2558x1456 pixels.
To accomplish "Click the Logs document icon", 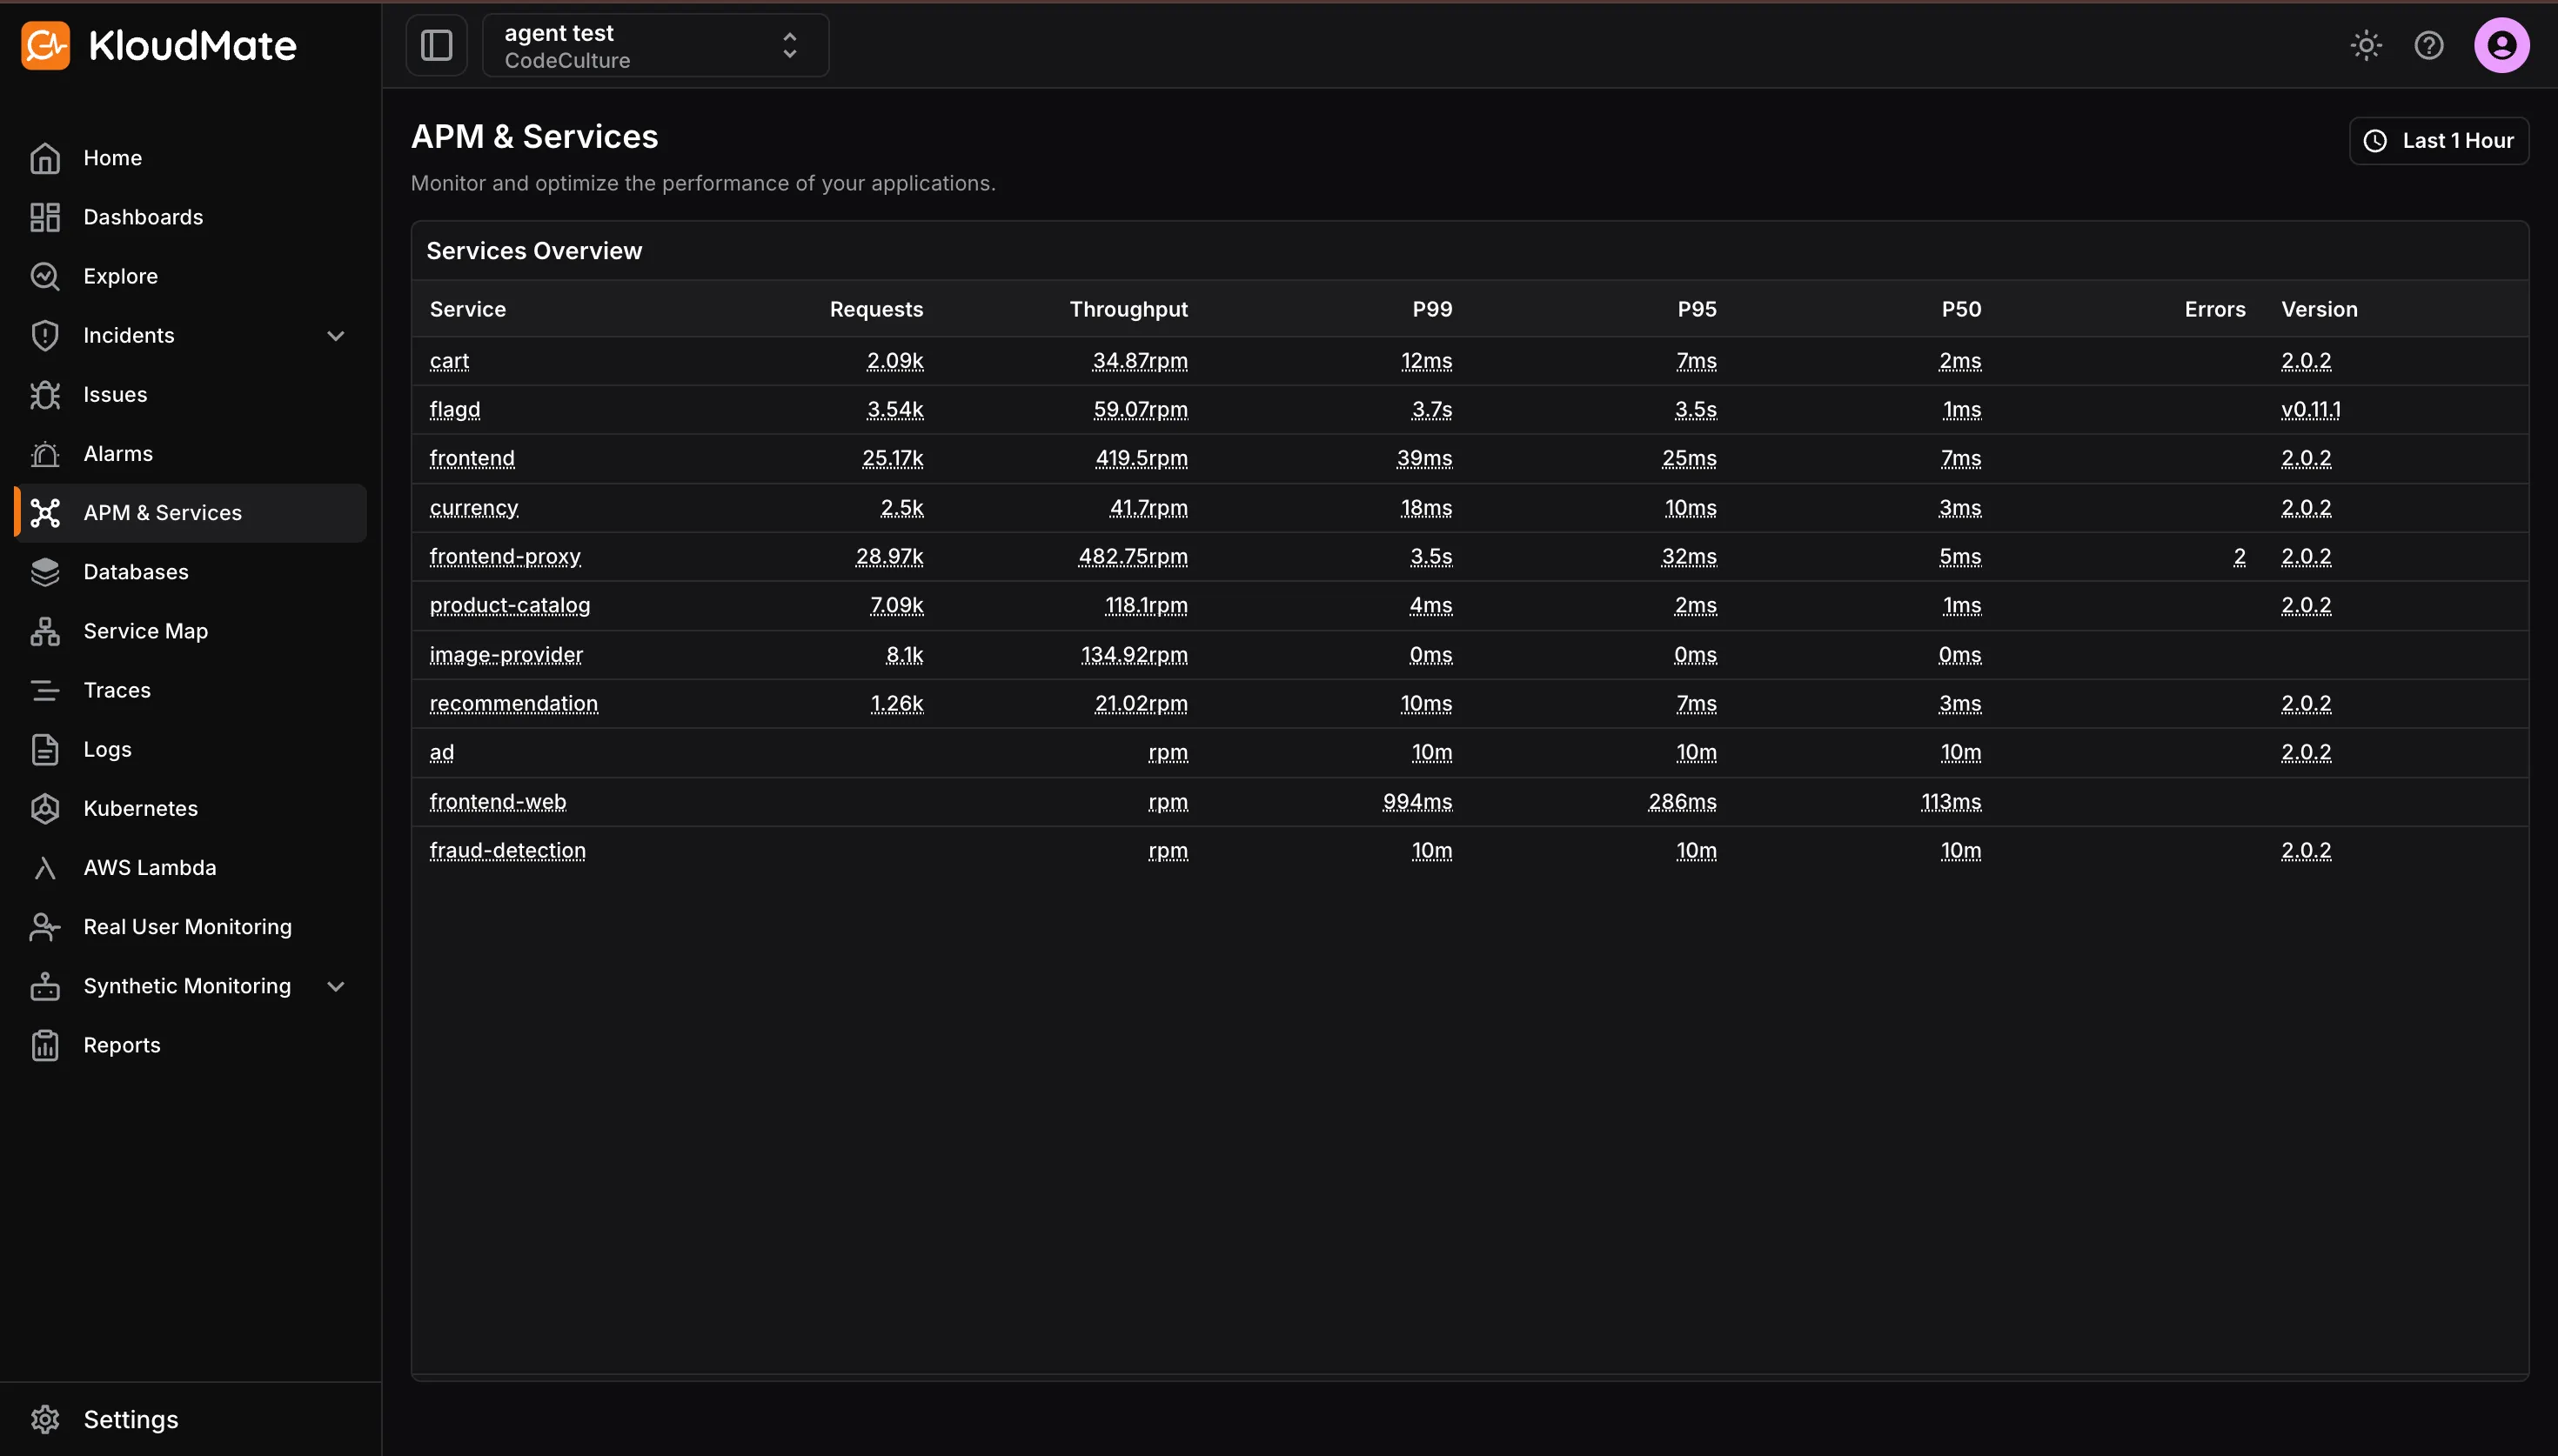I will pos(45,749).
